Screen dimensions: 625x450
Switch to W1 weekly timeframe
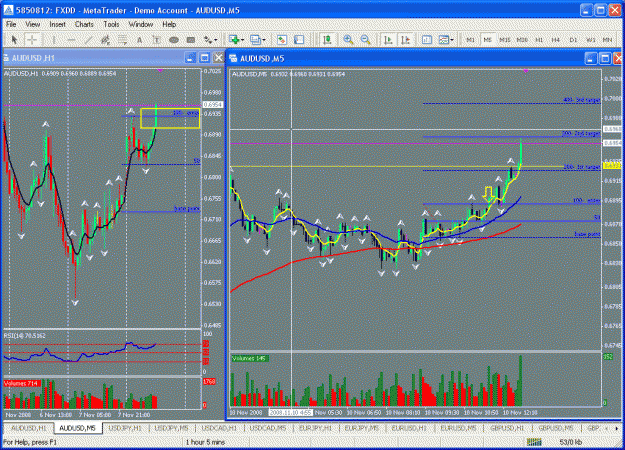pos(590,40)
